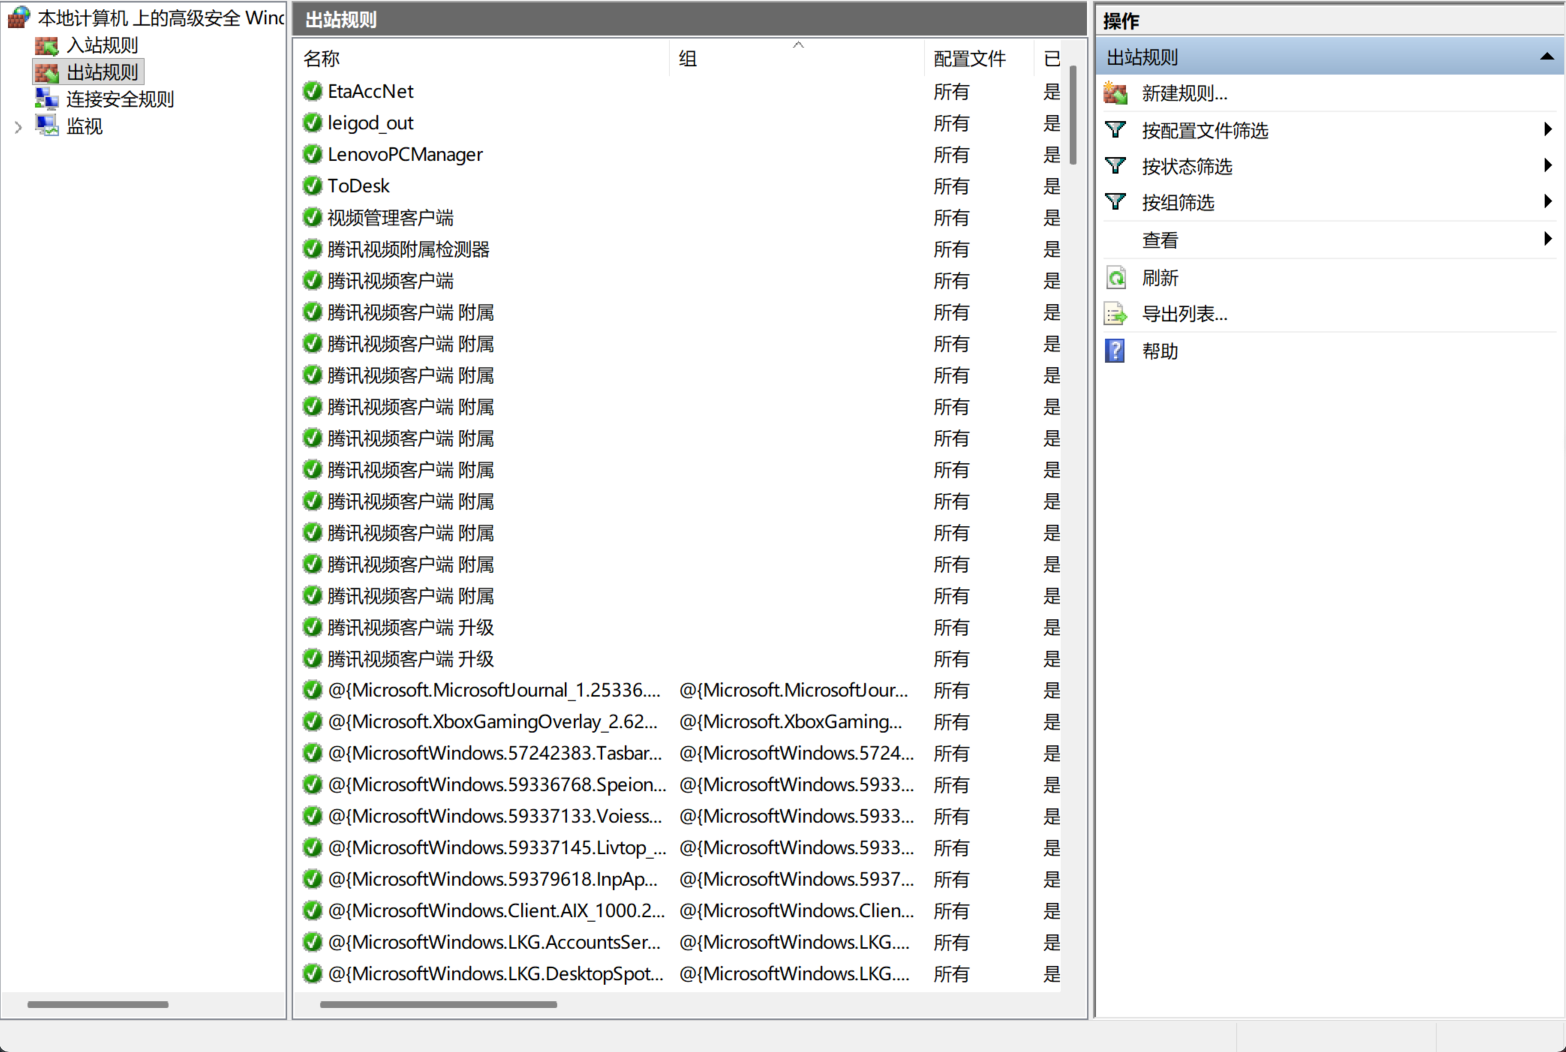Viewport: 1566px width, 1052px height.
Task: Click the group cell @{MicrosoftWindows.5724...
Action: 797,753
